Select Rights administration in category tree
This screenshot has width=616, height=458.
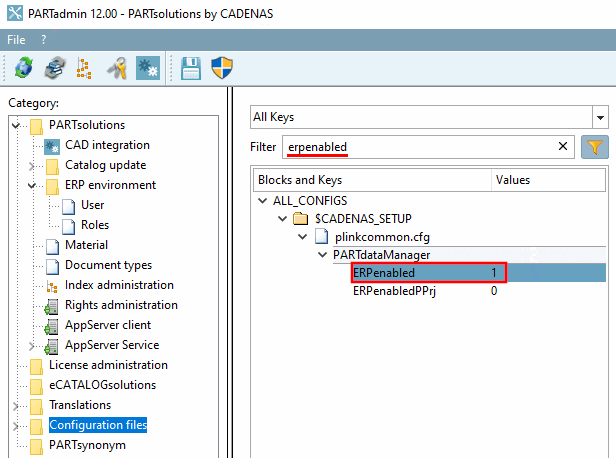coord(121,305)
